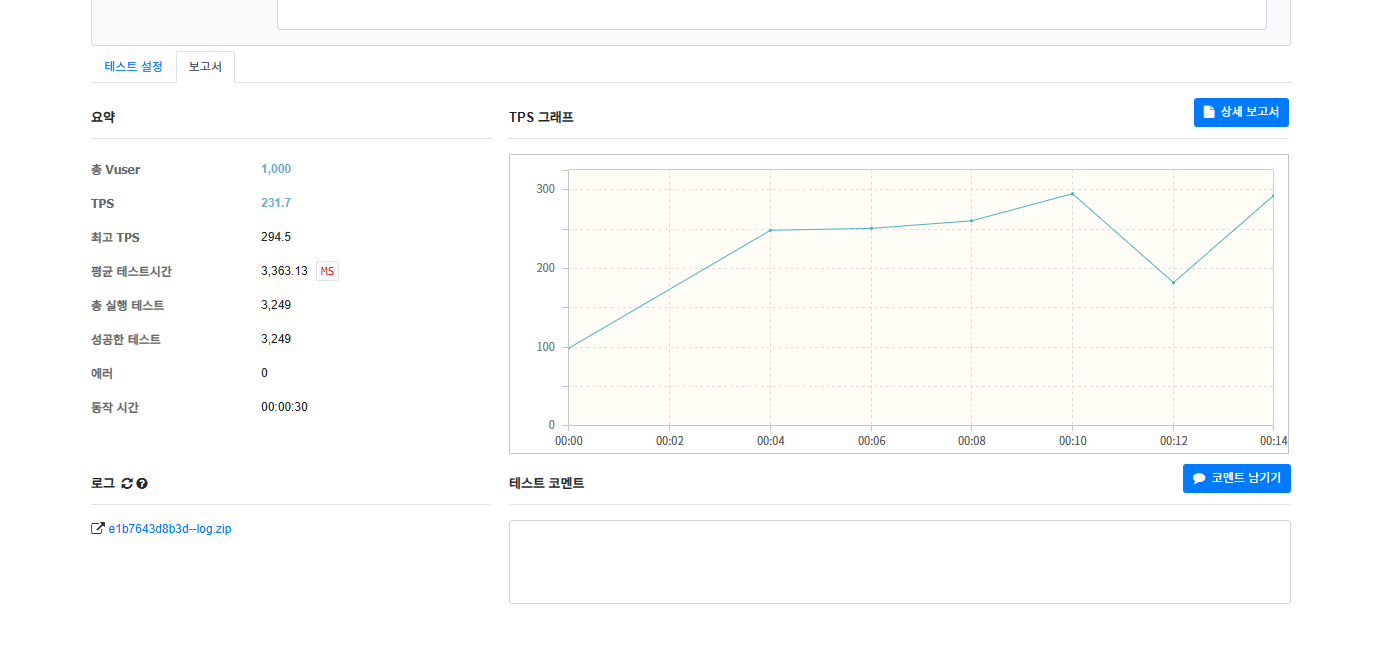Select the 보고서 tab

pos(205,67)
